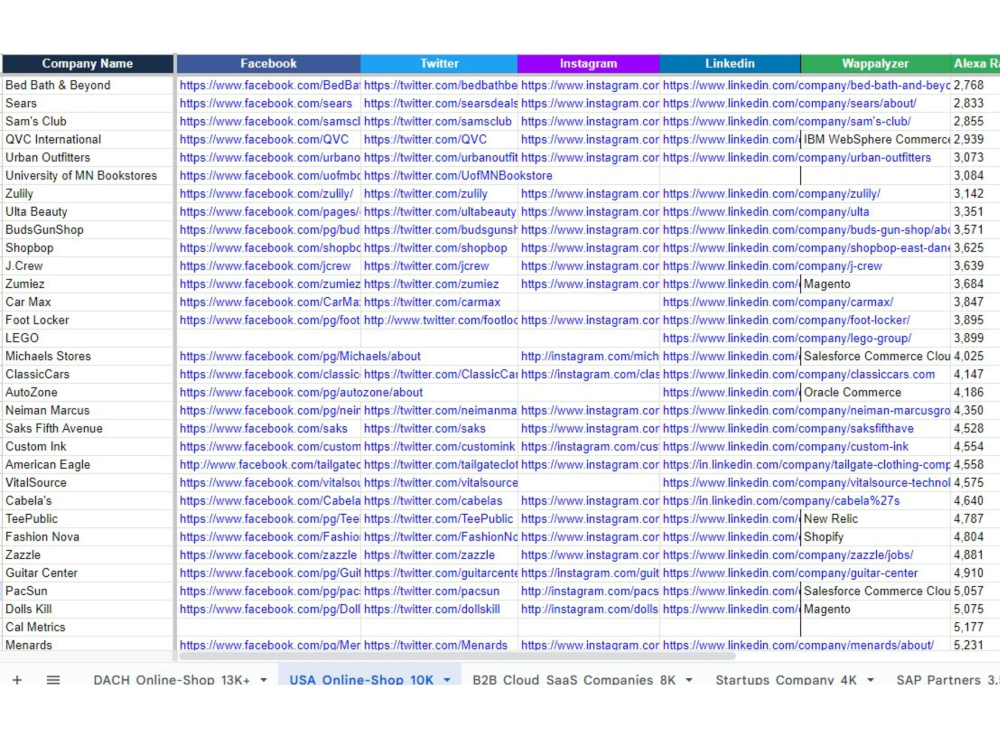This screenshot has width=1000, height=750.
Task: Expand USA Online-Shop tab dropdown arrow
Action: pyautogui.click(x=447, y=680)
